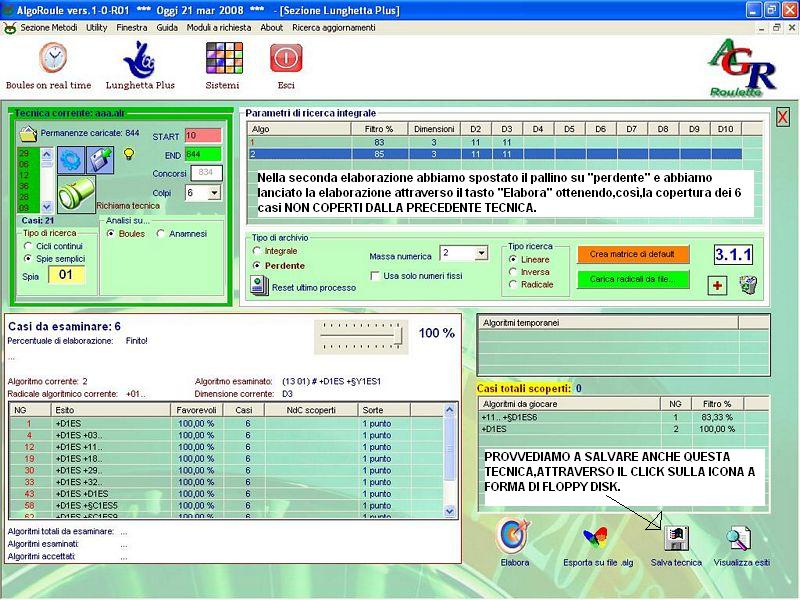Open the Colpi dropdown
Screen dimensions: 800x600
214,193
